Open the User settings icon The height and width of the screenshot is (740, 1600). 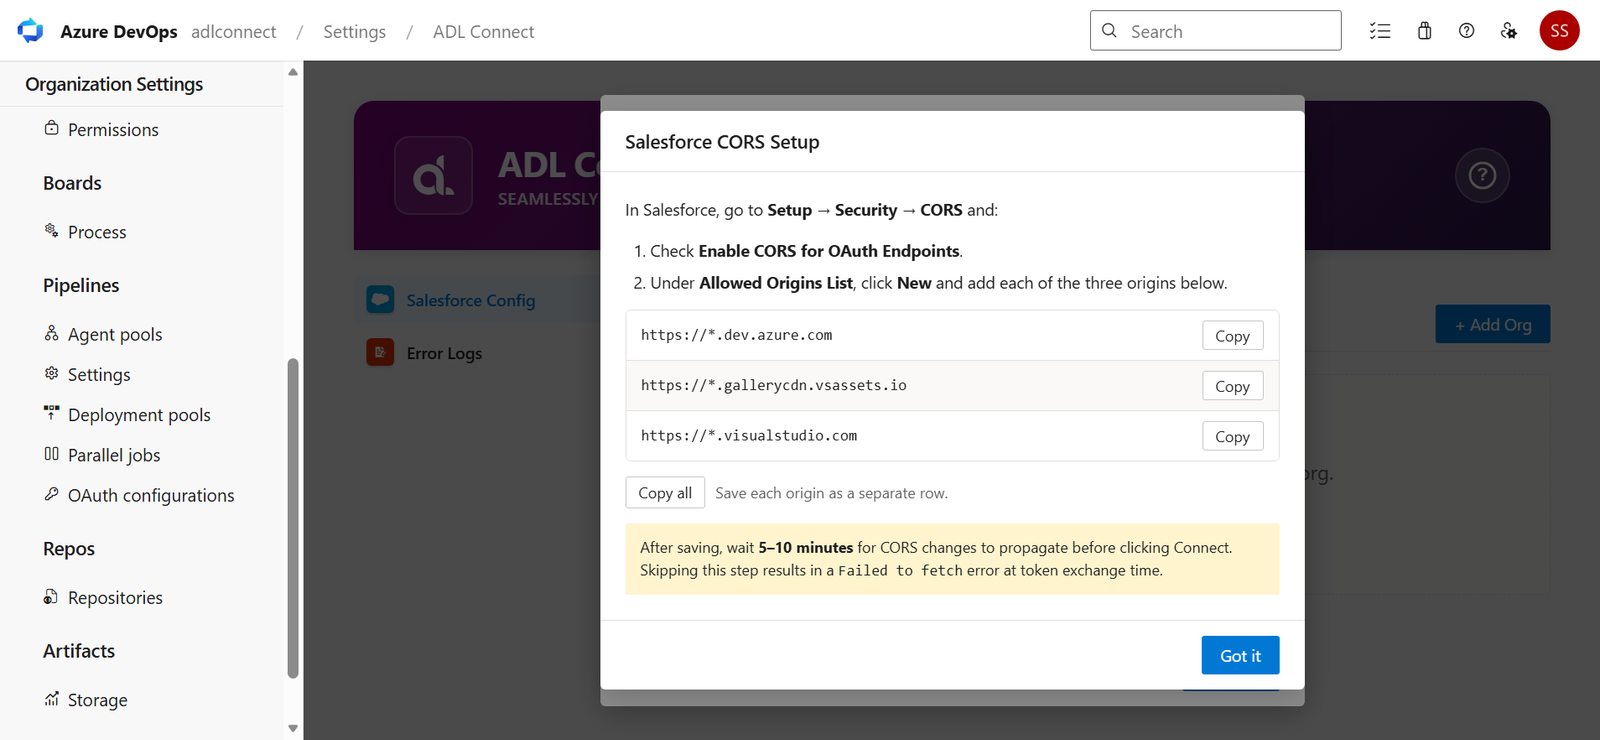tap(1509, 31)
